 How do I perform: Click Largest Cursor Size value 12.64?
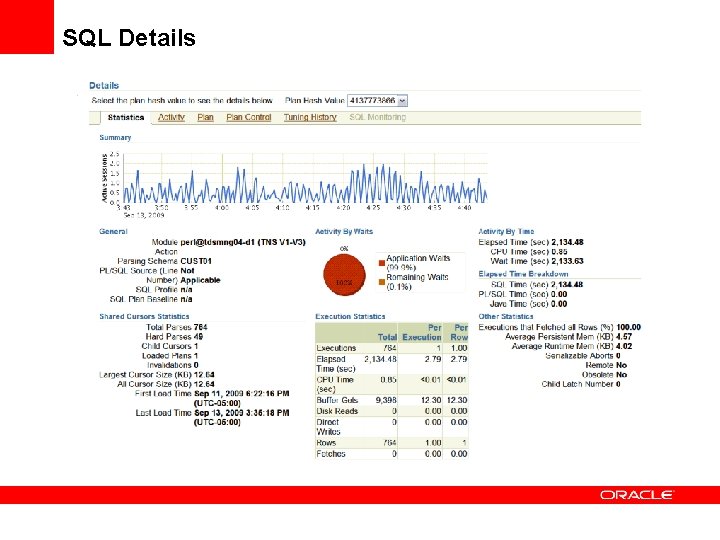pyautogui.click(x=204, y=374)
